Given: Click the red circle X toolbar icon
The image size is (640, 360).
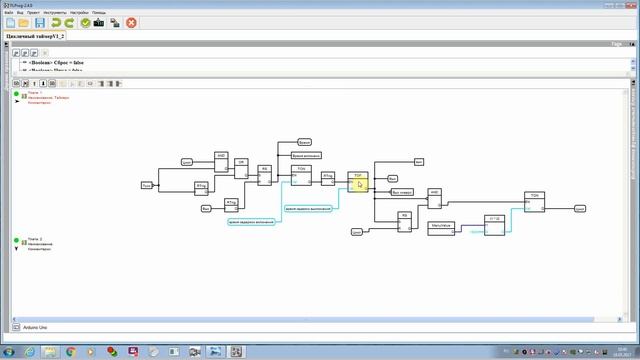Looking at the screenshot, I should (x=131, y=23).
